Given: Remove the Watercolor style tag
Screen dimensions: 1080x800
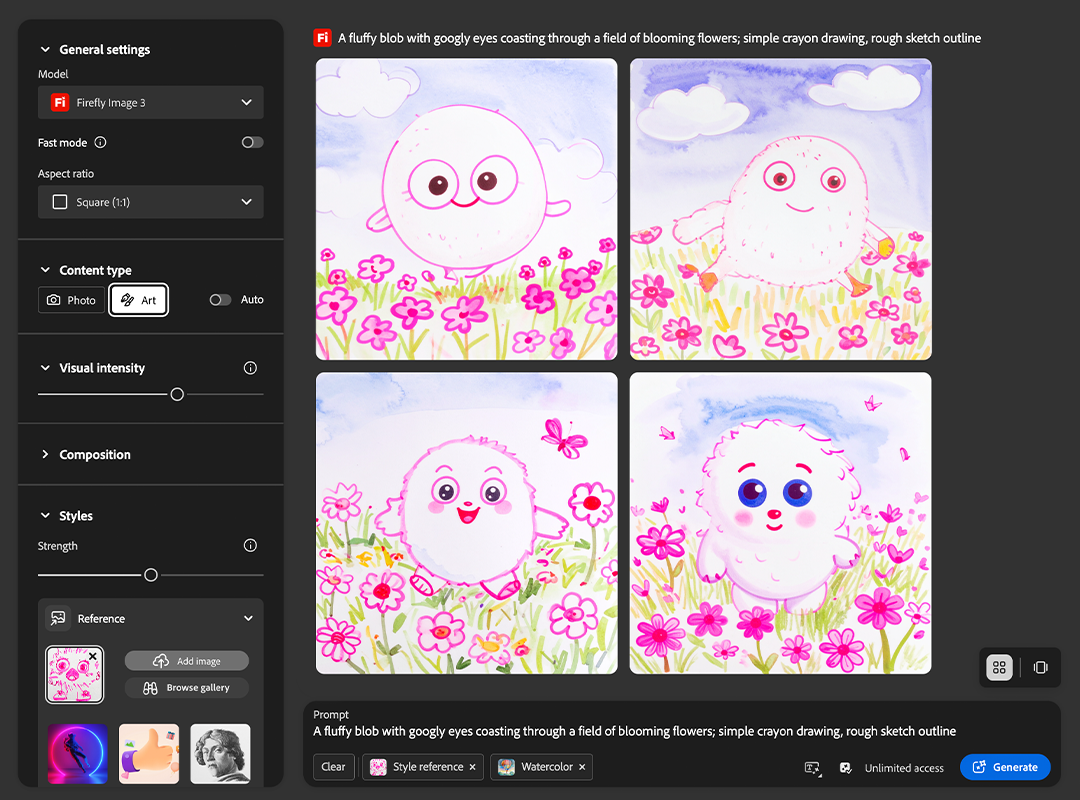Looking at the screenshot, I should (x=582, y=767).
